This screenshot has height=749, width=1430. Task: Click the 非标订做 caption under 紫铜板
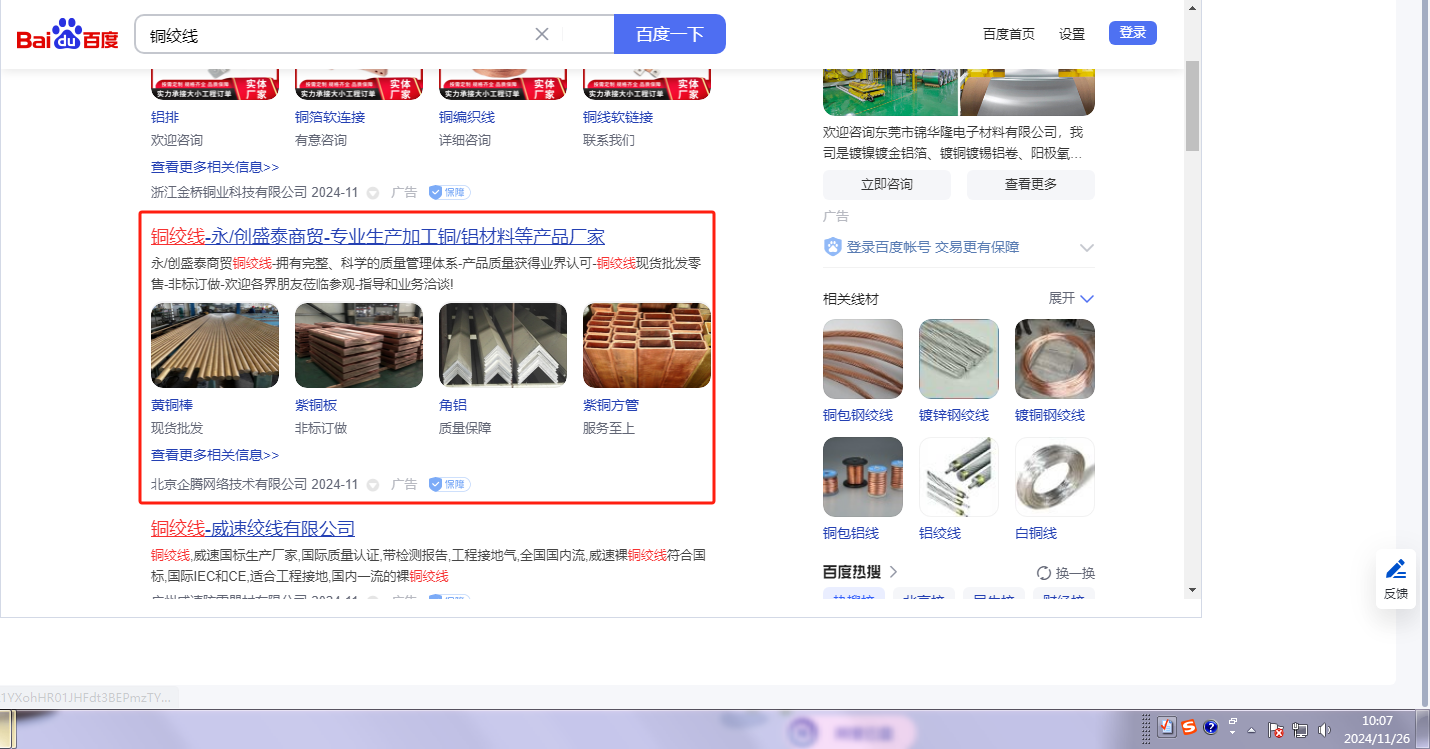321,428
